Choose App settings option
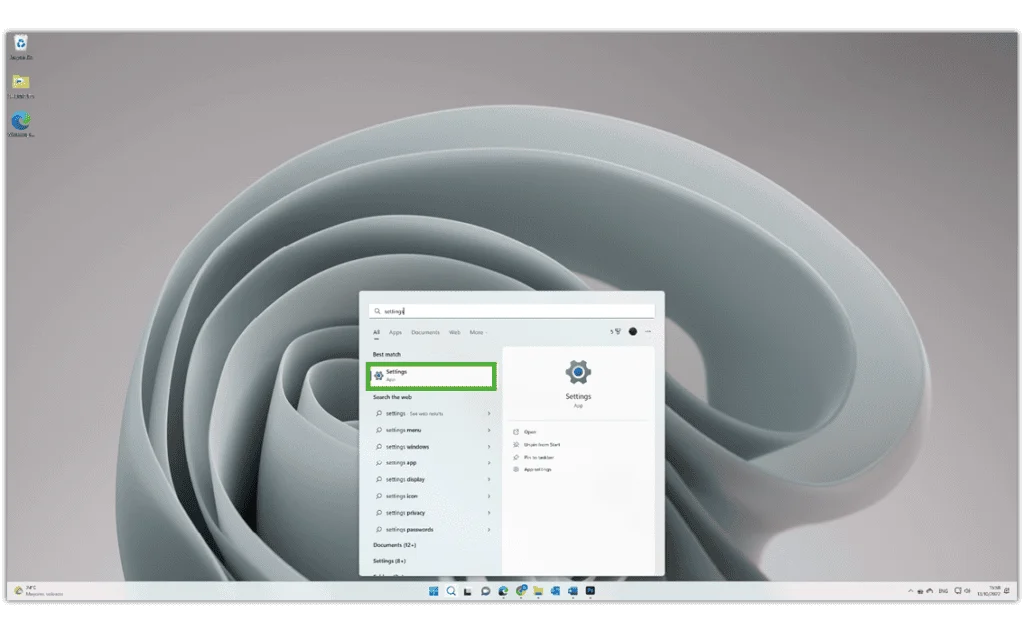The width and height of the screenshot is (1024, 640). coord(532,470)
